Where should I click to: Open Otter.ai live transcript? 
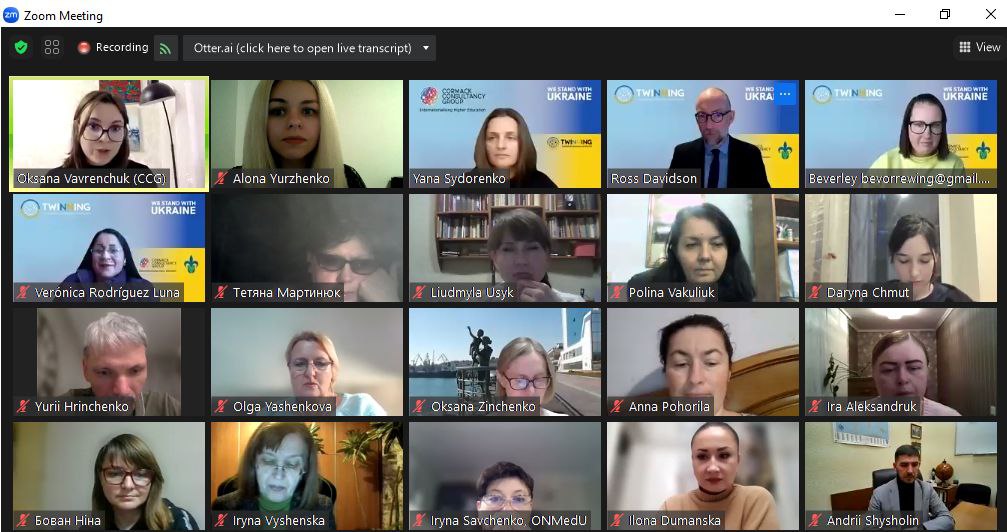pos(302,48)
